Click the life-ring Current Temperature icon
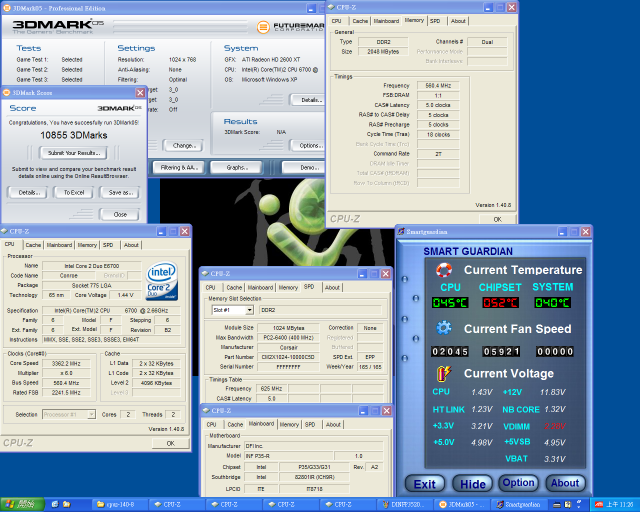The height and width of the screenshot is (512, 640). (444, 270)
